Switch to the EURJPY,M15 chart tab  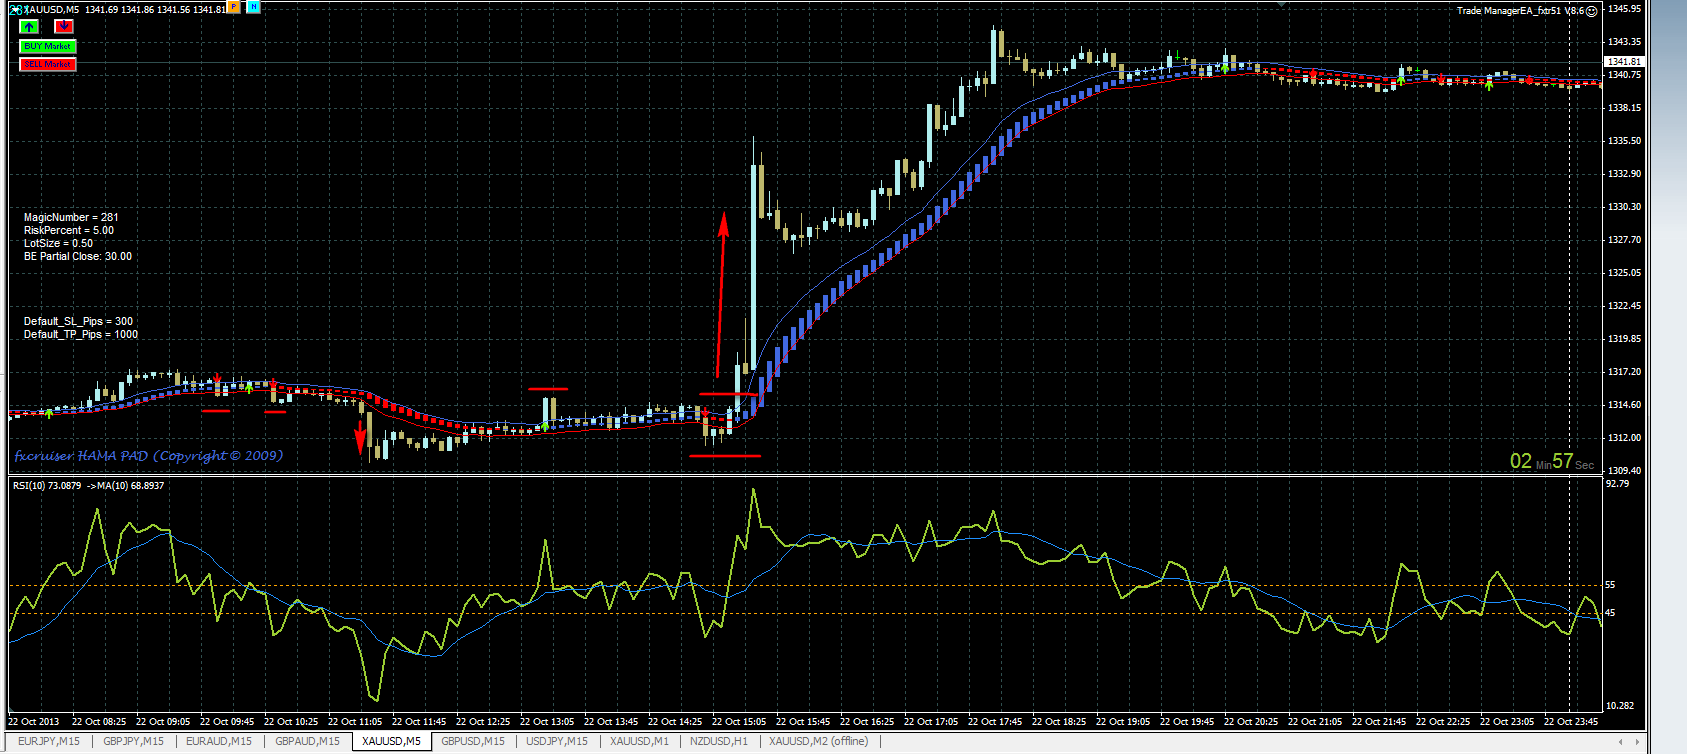coord(49,741)
